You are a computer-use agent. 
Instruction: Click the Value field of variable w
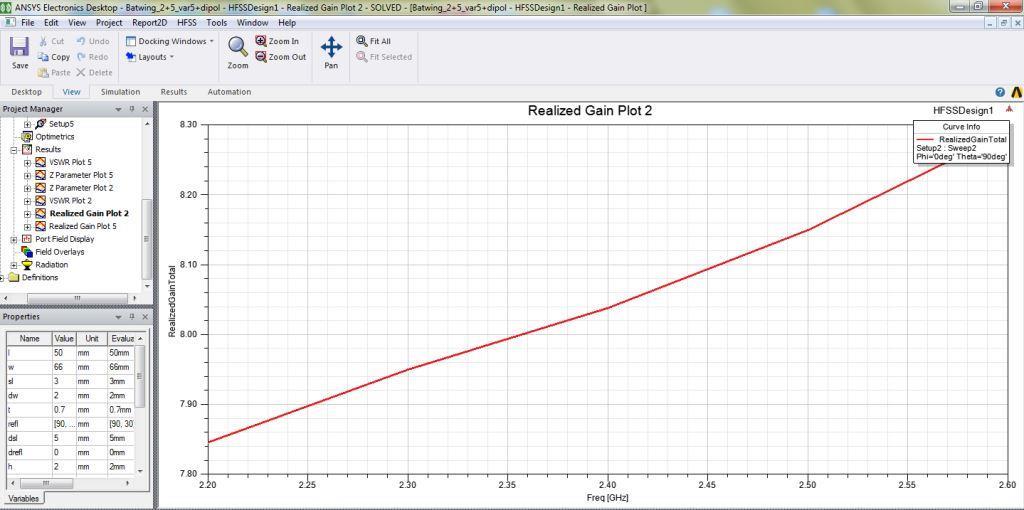click(x=64, y=367)
